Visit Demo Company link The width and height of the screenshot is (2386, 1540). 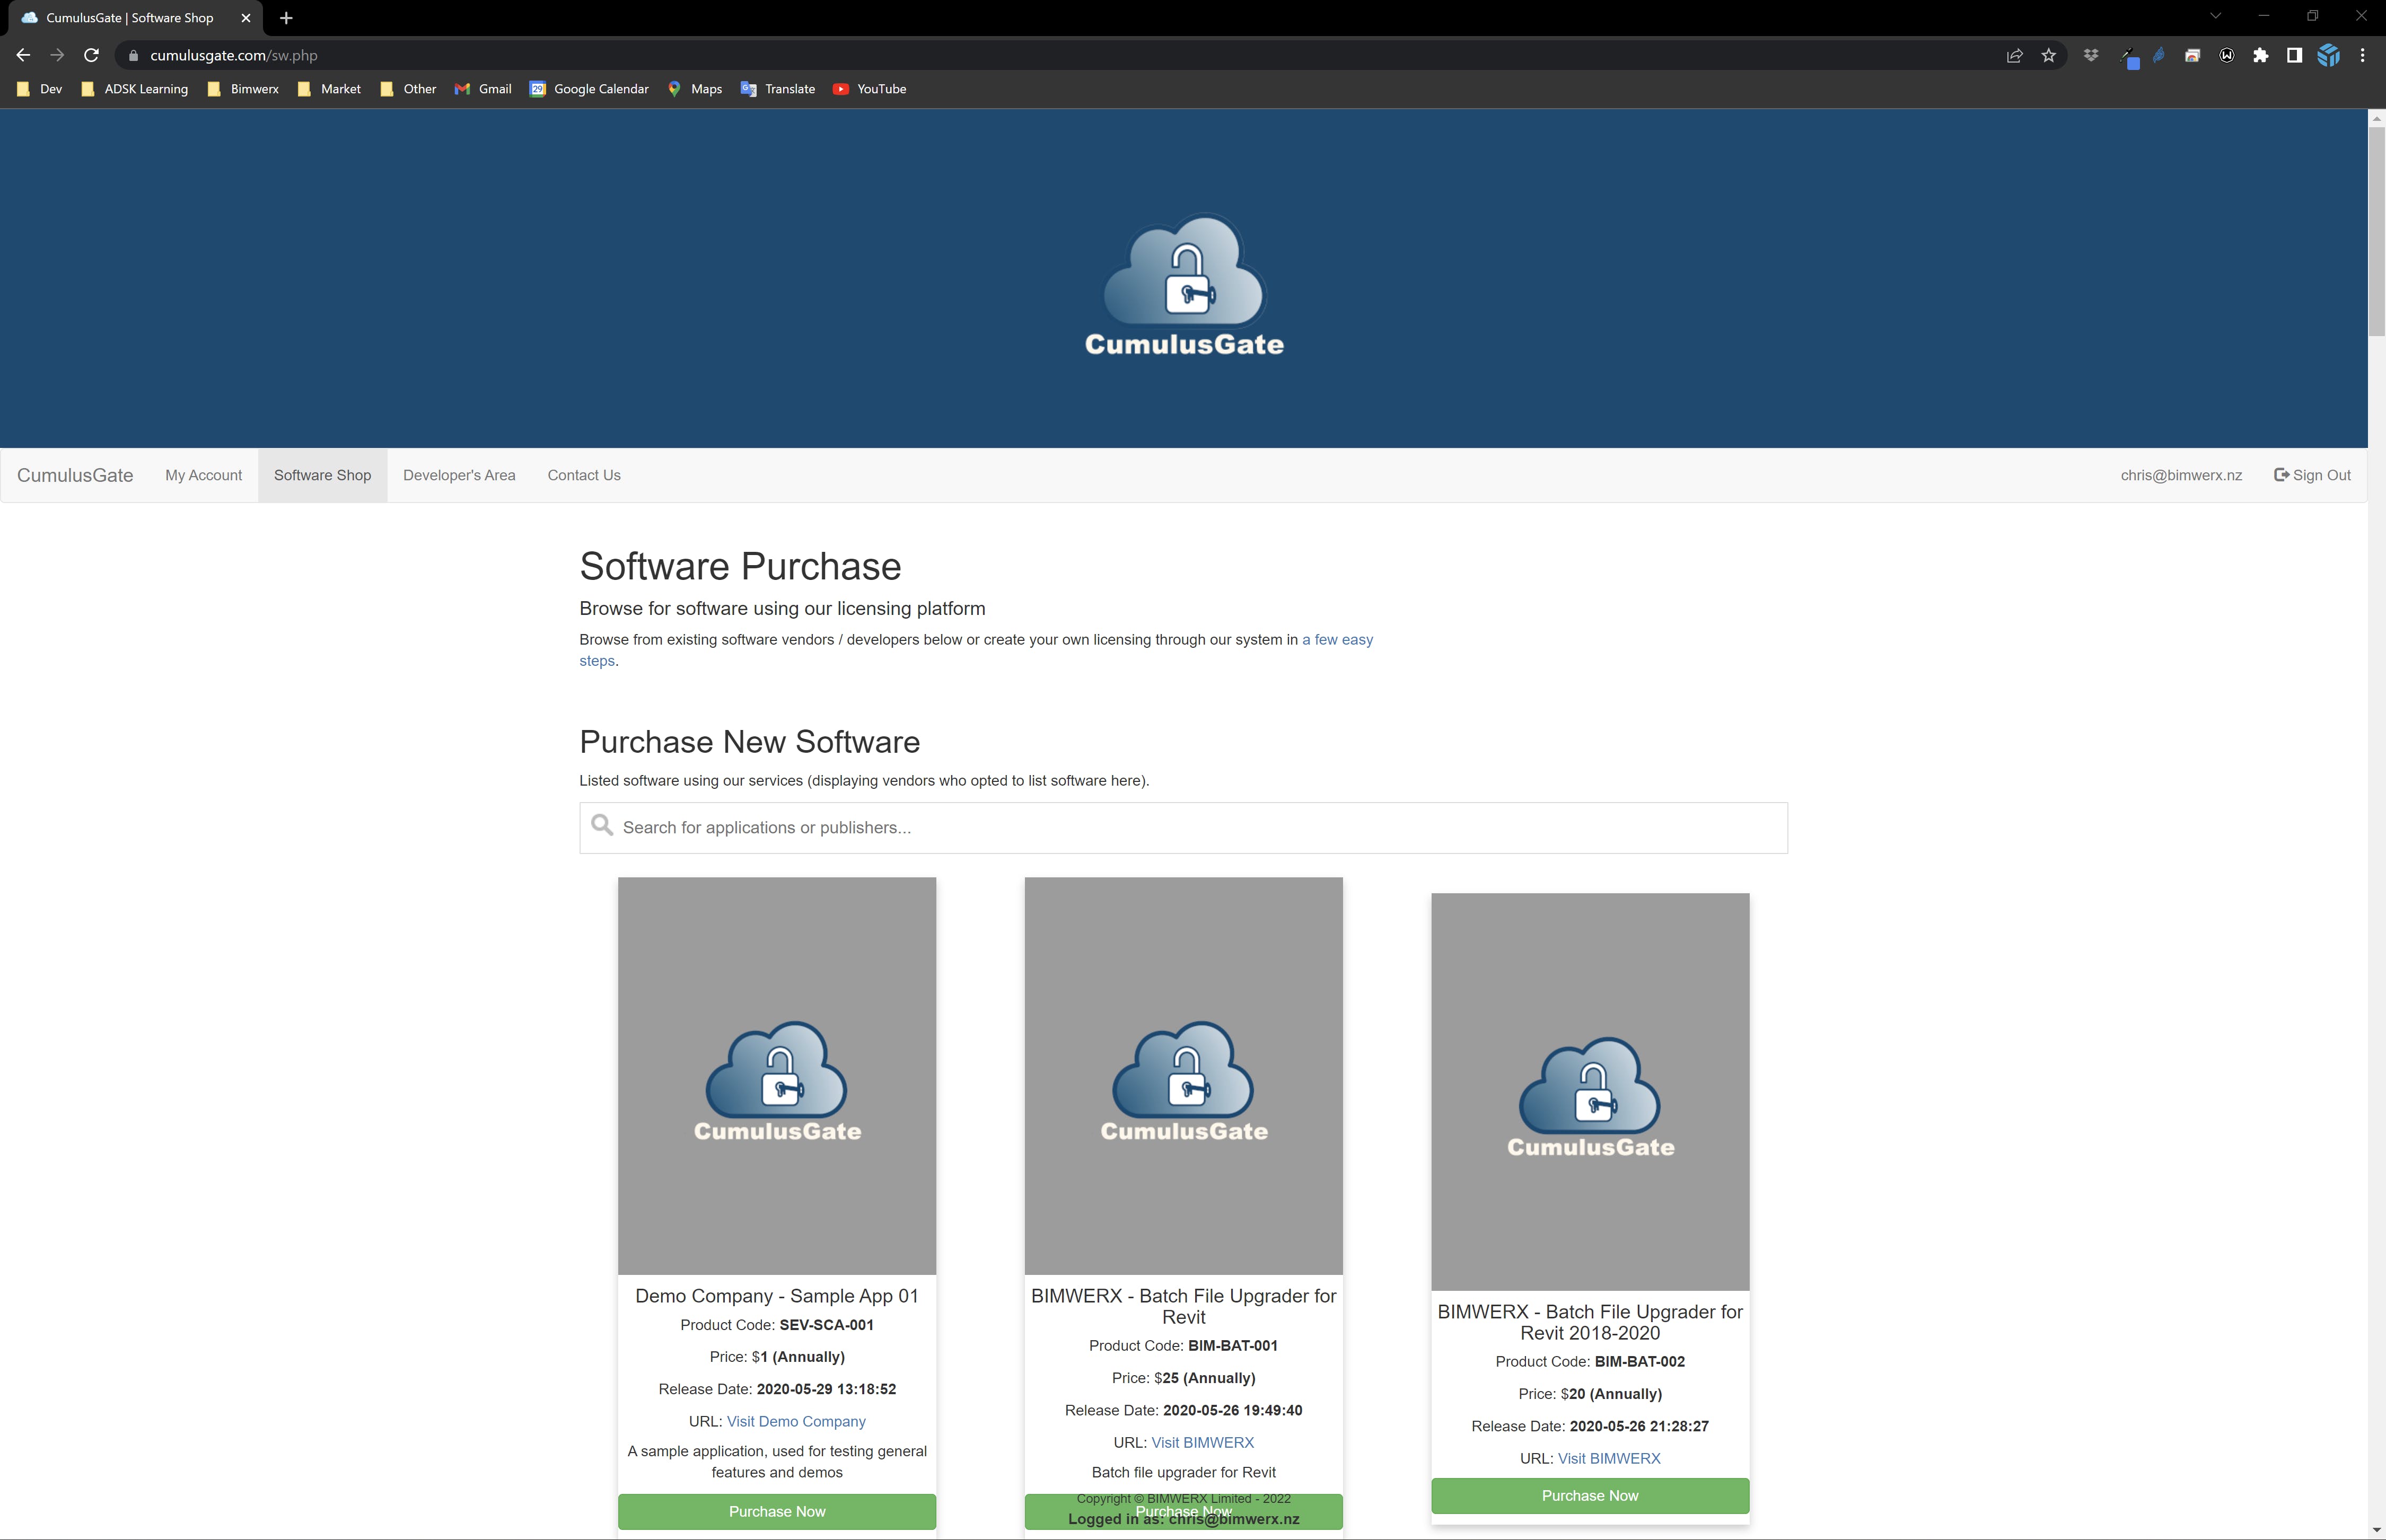[796, 1421]
